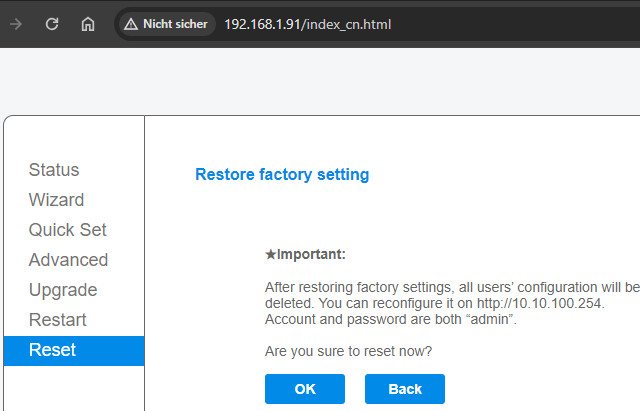The image size is (640, 411).
Task: Choose Restart from the sidebar
Action: click(57, 320)
